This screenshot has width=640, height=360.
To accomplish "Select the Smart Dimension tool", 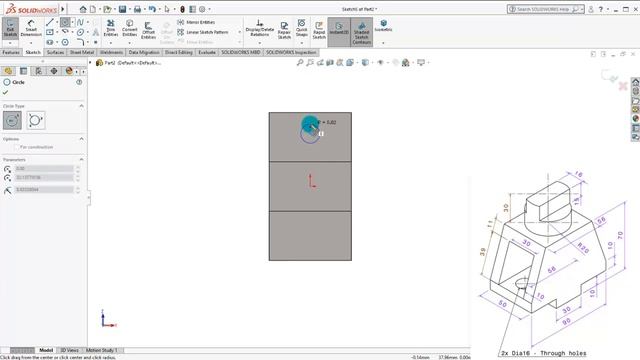I will click(x=31, y=28).
